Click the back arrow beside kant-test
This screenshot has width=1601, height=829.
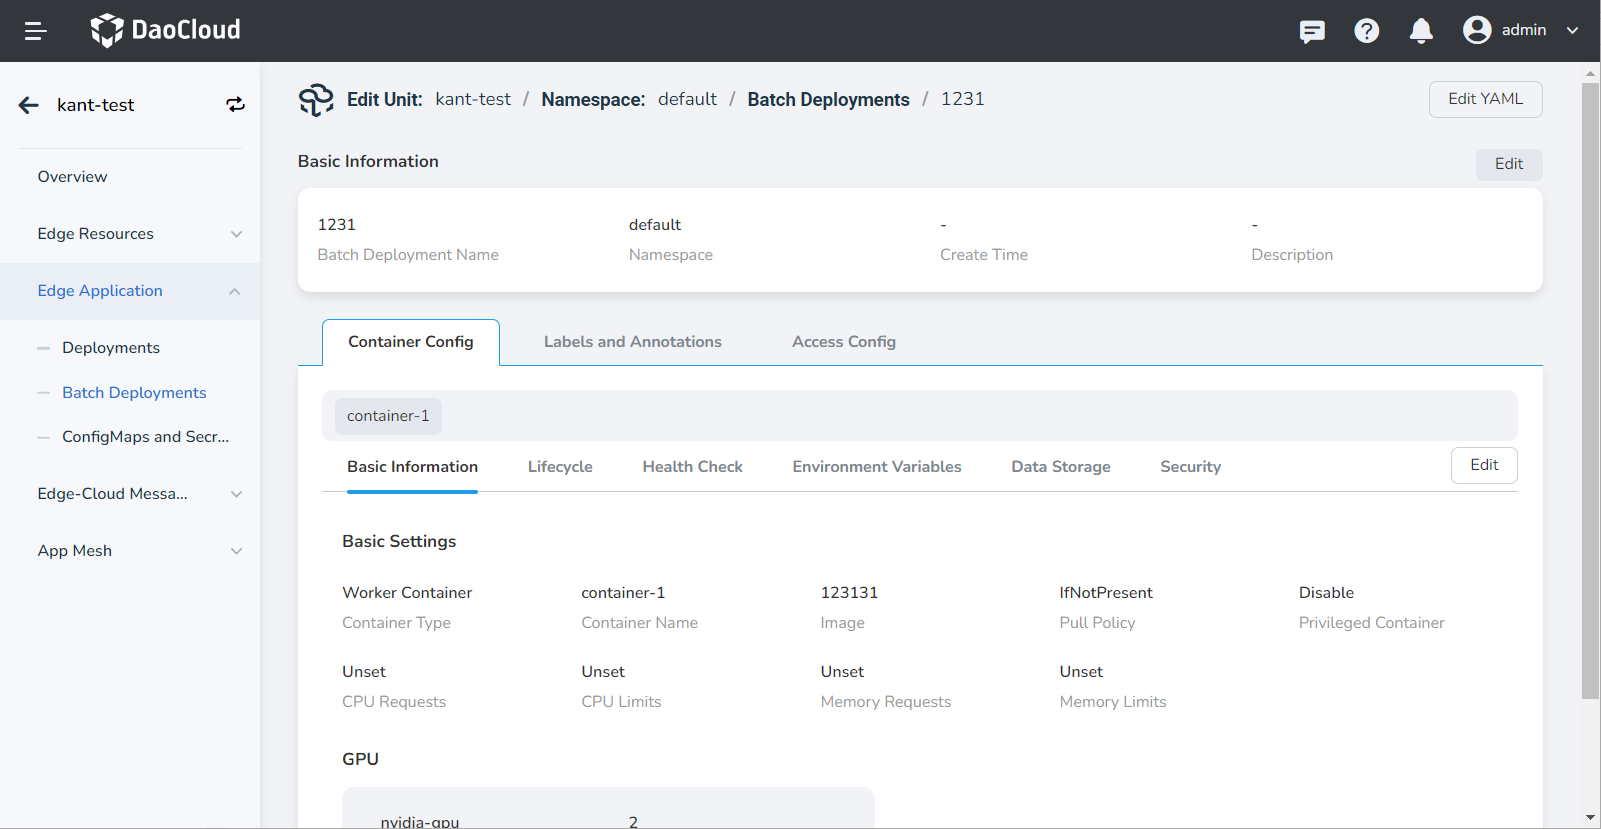[x=29, y=105]
